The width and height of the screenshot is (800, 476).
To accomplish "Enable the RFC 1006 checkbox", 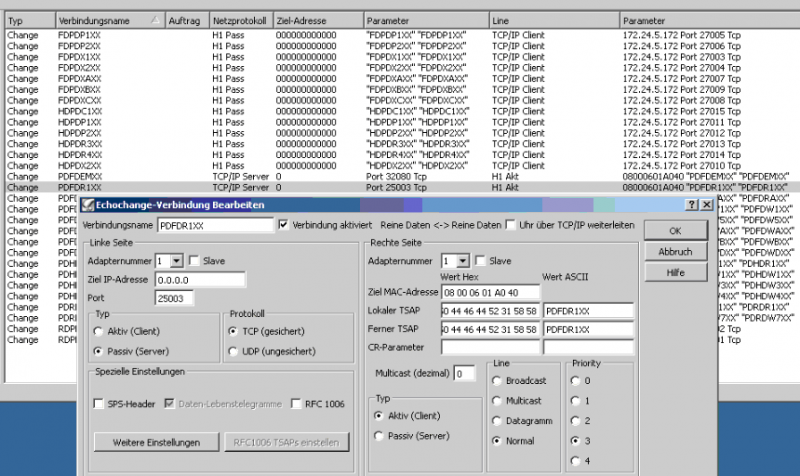I will (x=297, y=404).
